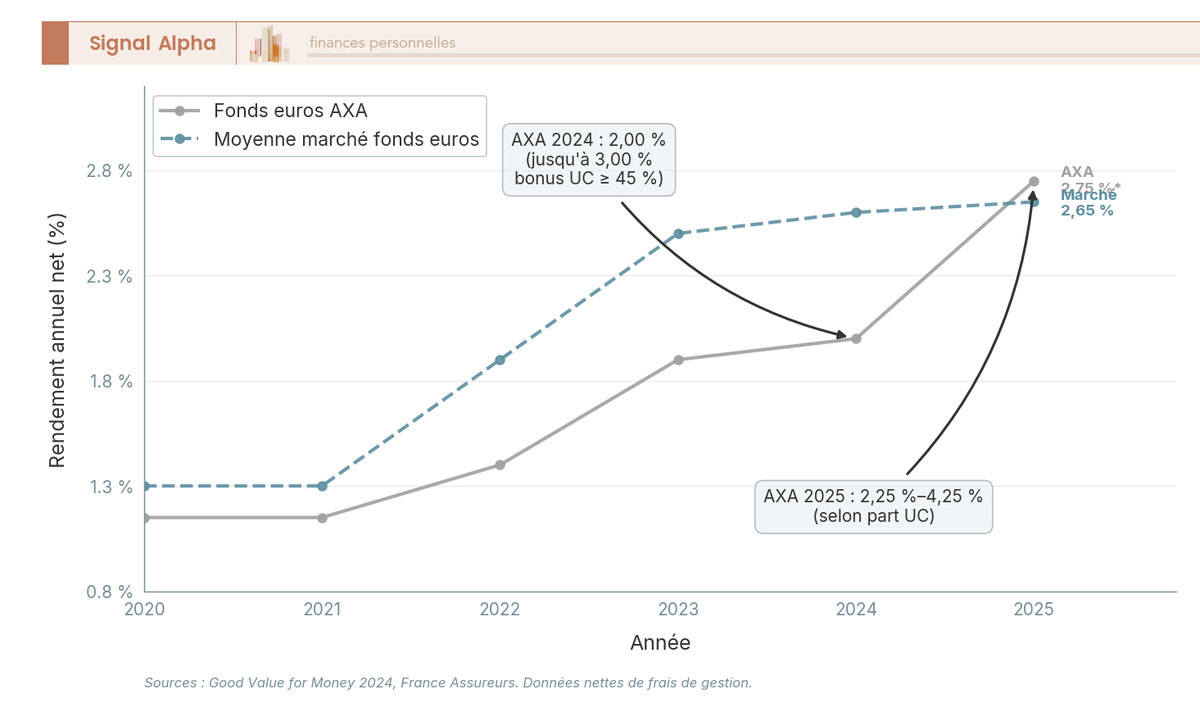
Task: Click the market average 2023 data point
Action: coord(678,234)
